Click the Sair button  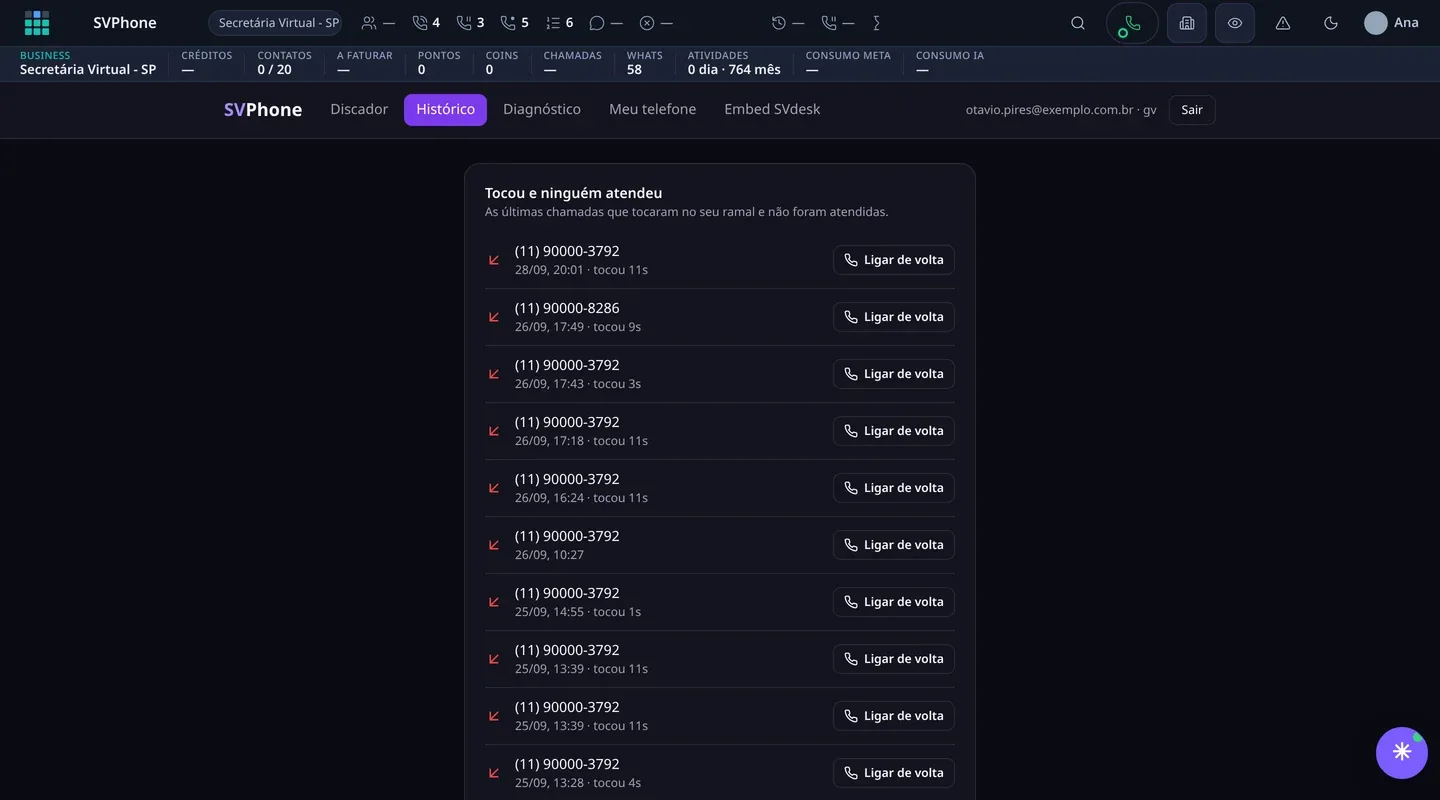1192,110
